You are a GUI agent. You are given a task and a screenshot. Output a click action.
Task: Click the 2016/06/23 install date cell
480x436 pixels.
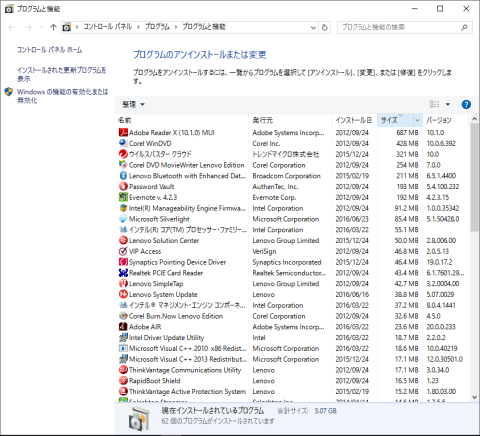pos(352,219)
